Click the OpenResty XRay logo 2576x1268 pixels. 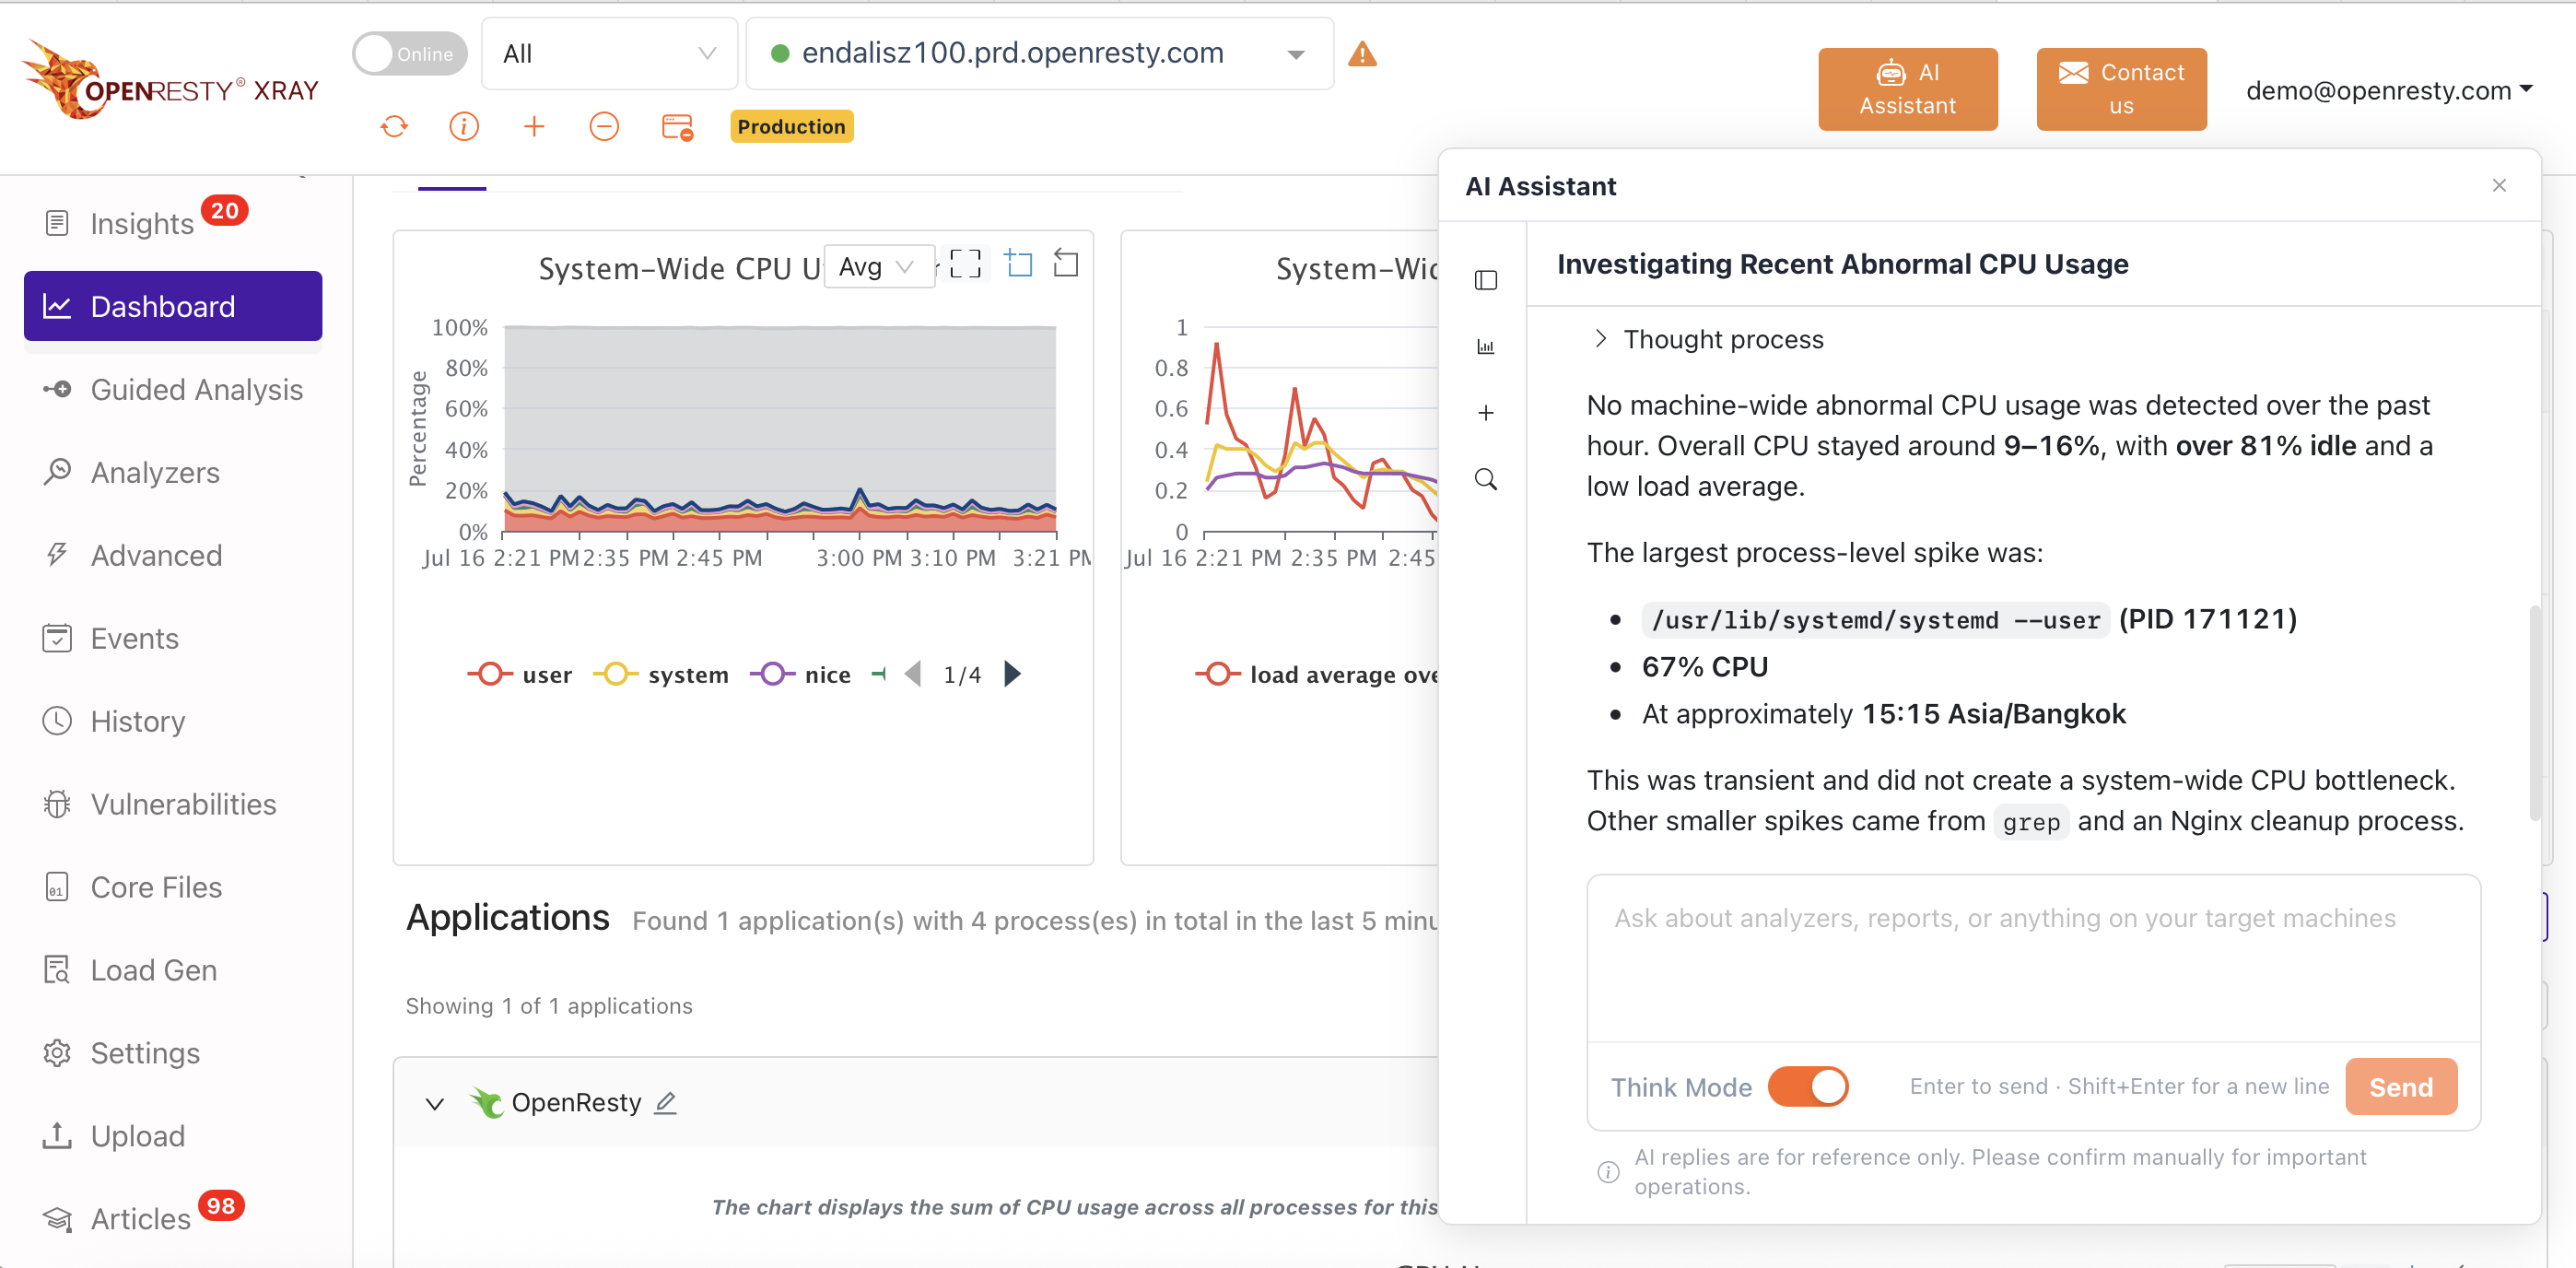[170, 82]
